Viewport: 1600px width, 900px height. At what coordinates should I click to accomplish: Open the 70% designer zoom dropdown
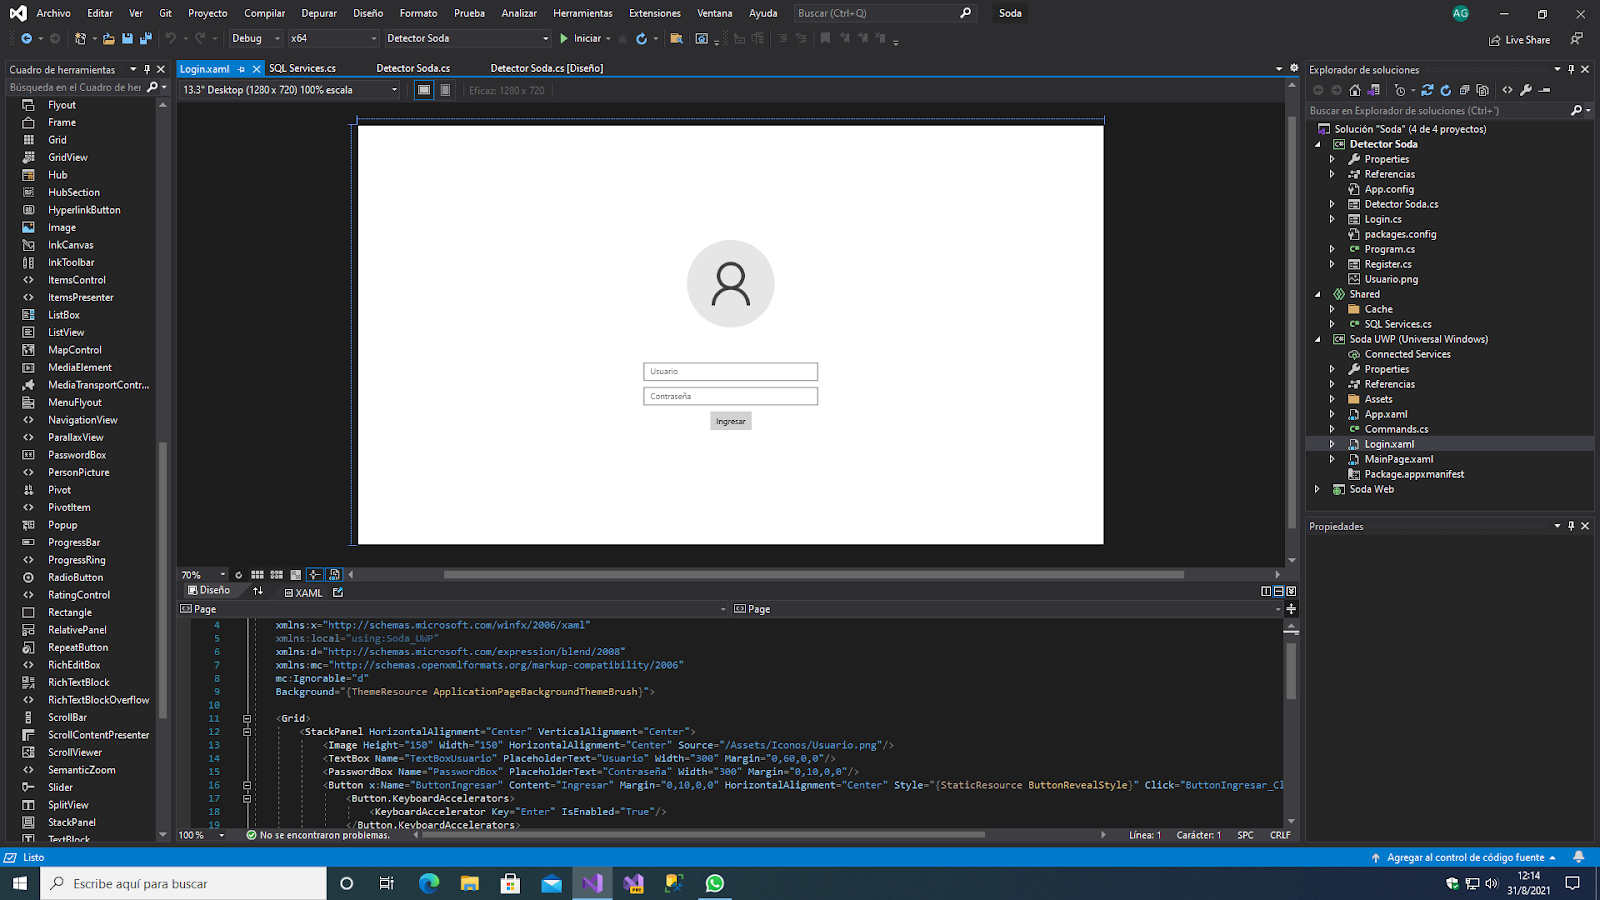(x=203, y=575)
